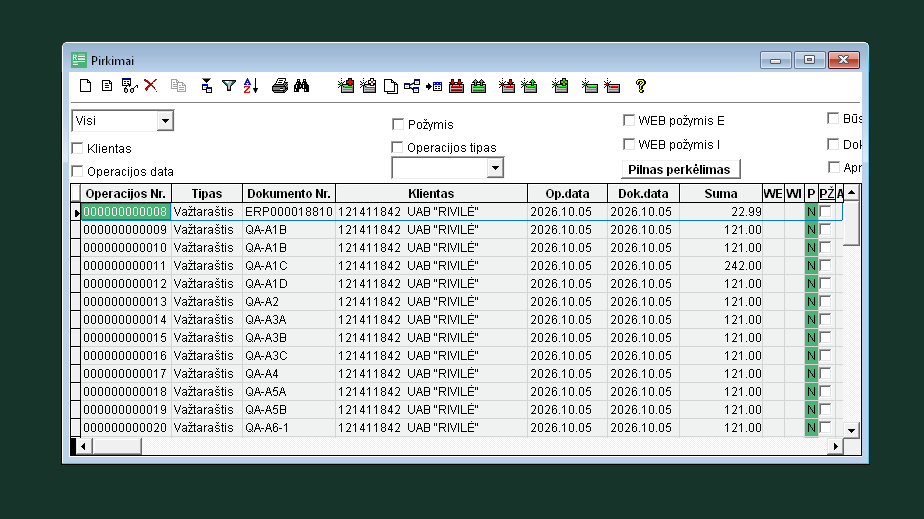
Task: Open the filter funnel tool
Action: coord(229,86)
